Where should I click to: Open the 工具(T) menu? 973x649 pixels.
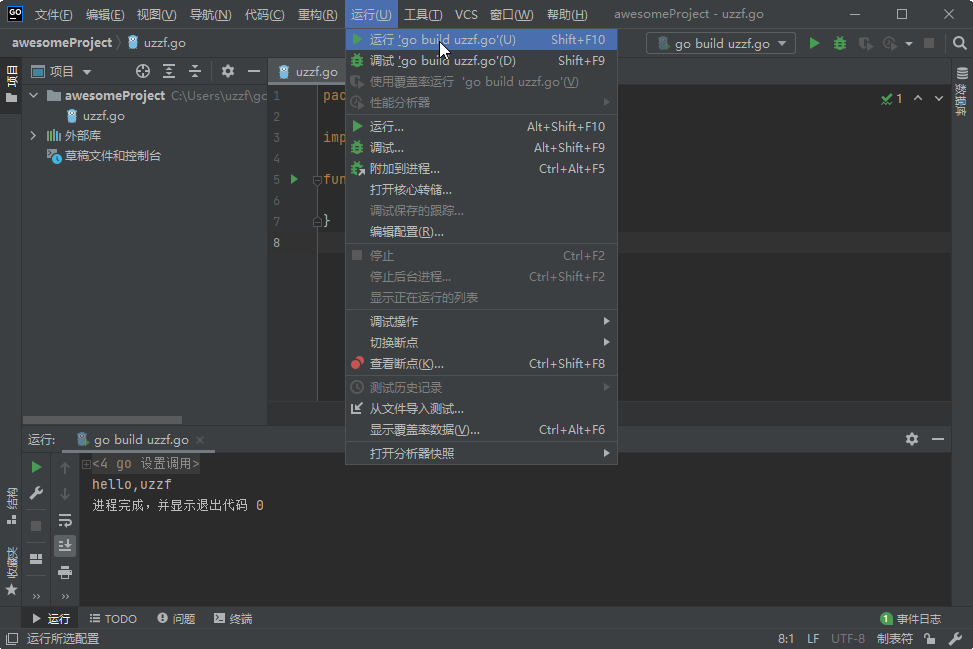423,14
